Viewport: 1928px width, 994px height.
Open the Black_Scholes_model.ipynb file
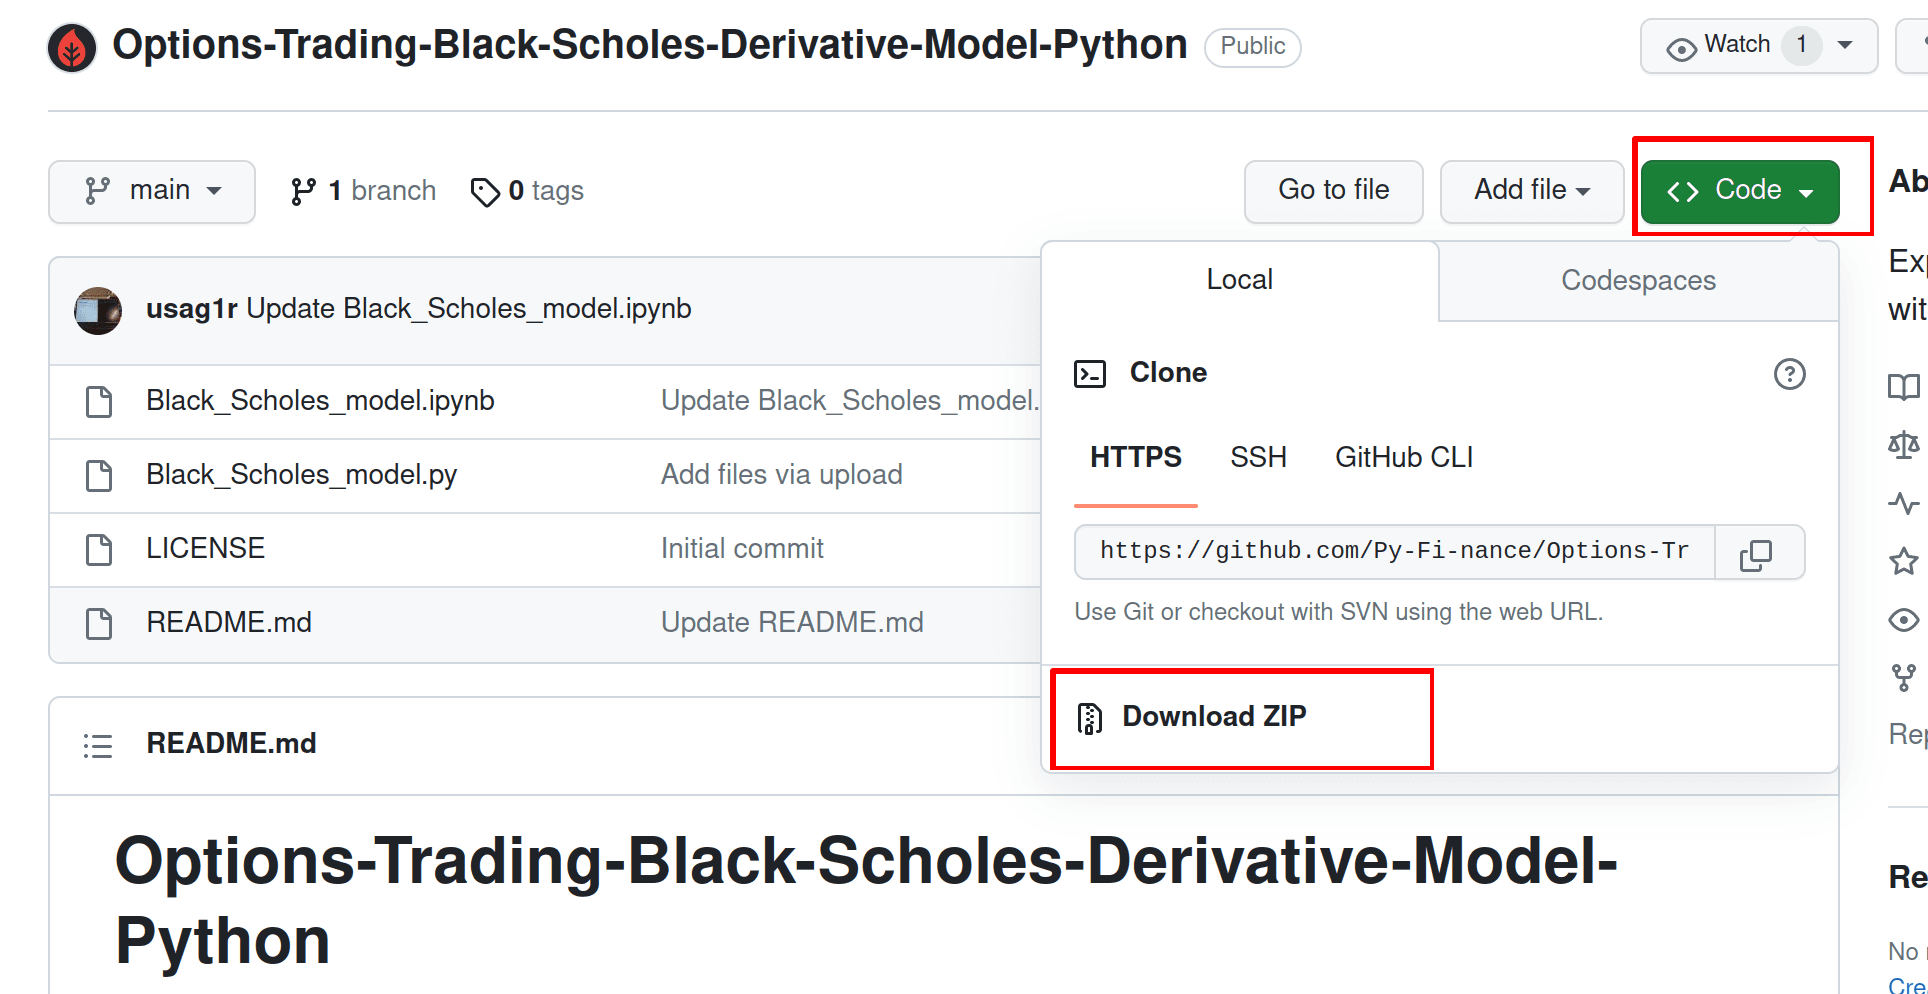(x=320, y=401)
